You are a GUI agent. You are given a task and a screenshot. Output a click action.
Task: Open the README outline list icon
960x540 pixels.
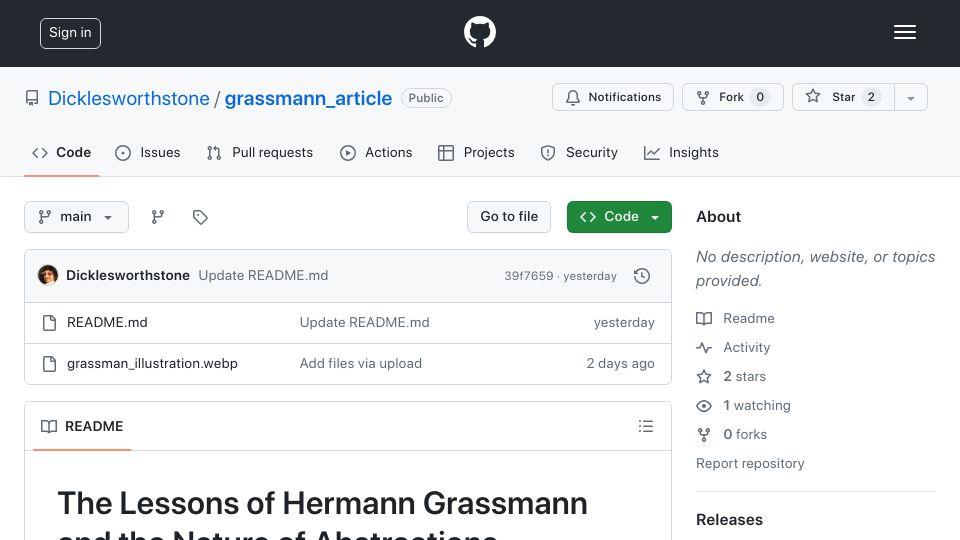tap(646, 426)
